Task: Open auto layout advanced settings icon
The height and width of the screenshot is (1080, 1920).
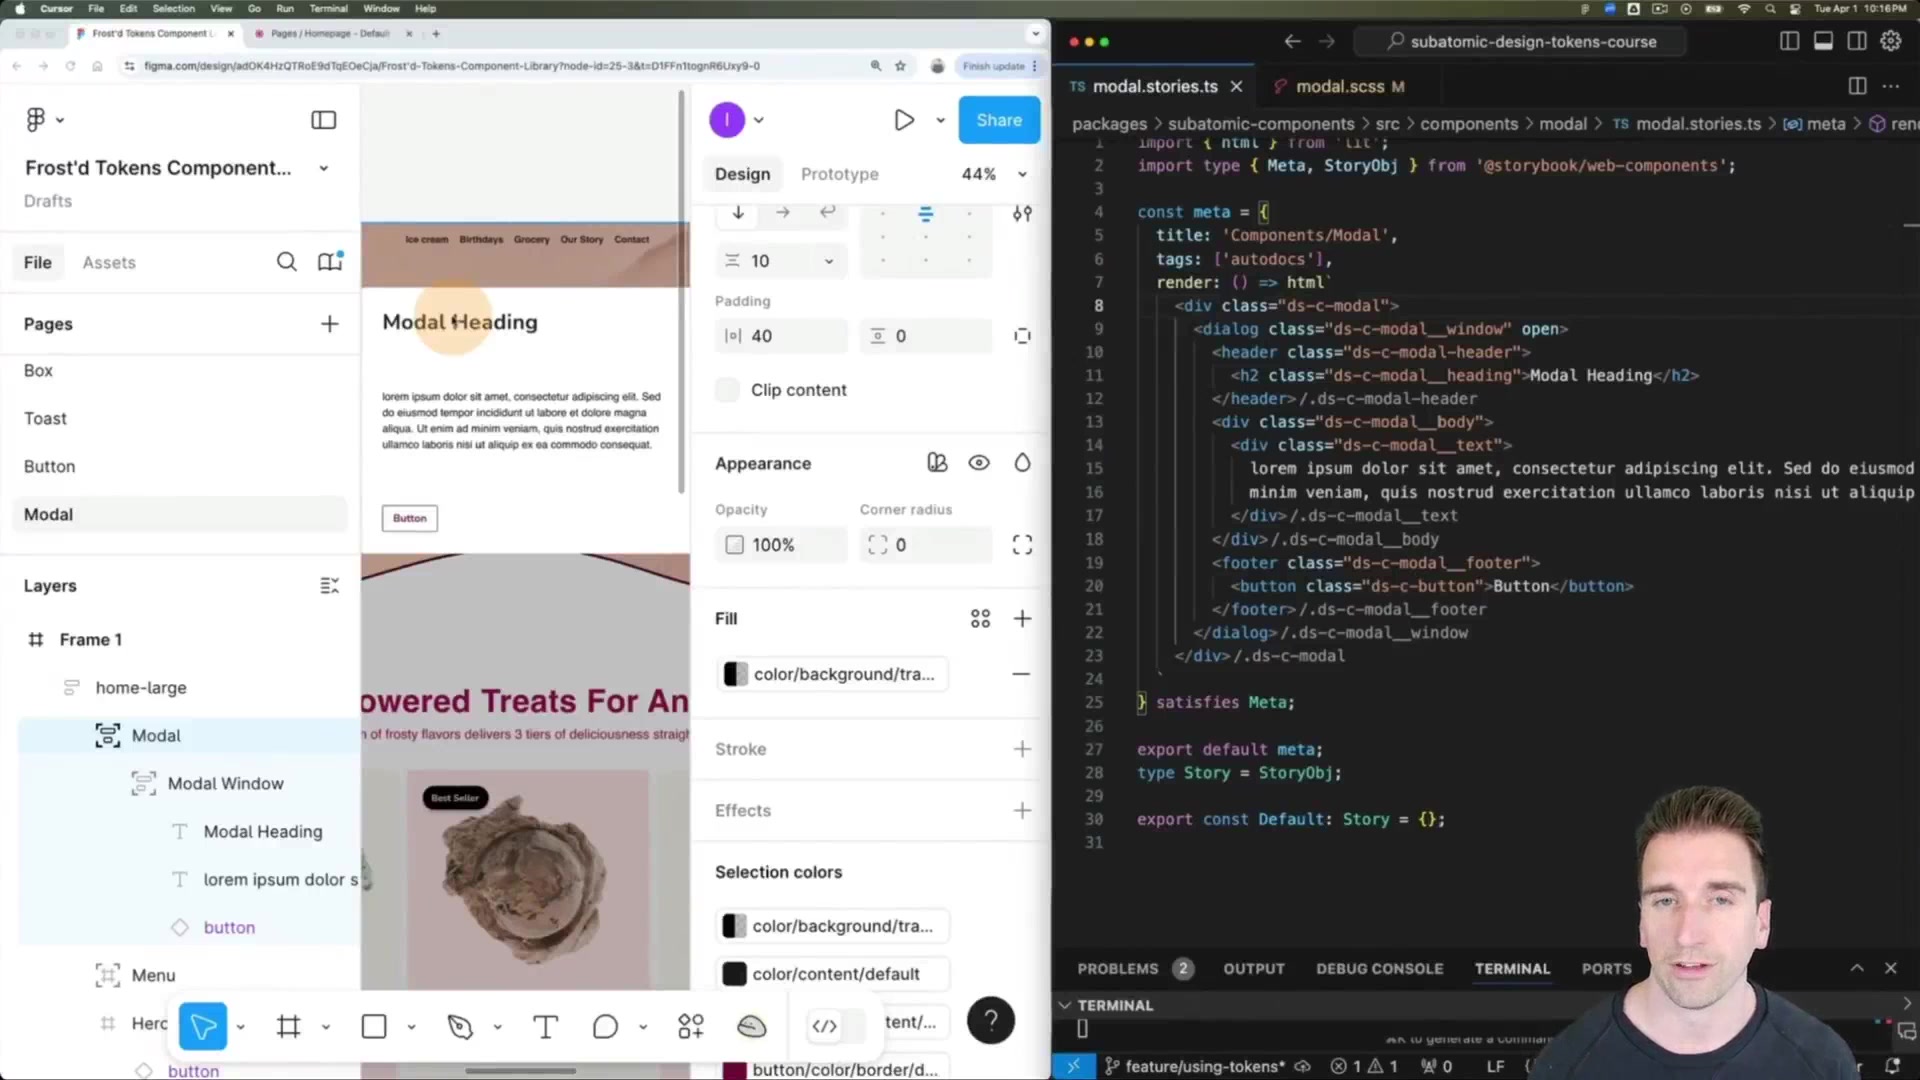Action: [x=1022, y=213]
